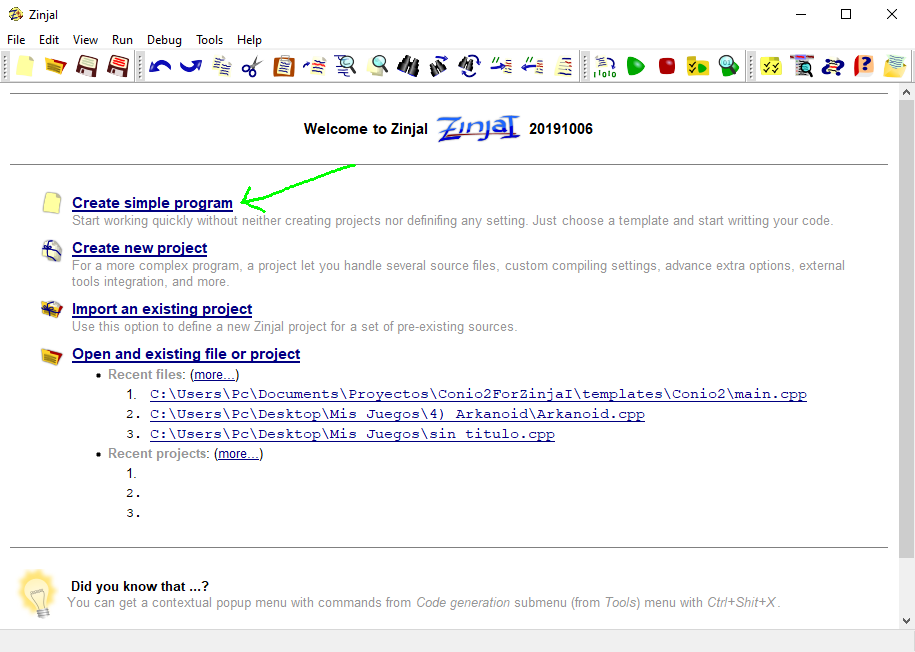The image size is (915, 652).
Task: Open the Help menu
Action: (x=249, y=40)
